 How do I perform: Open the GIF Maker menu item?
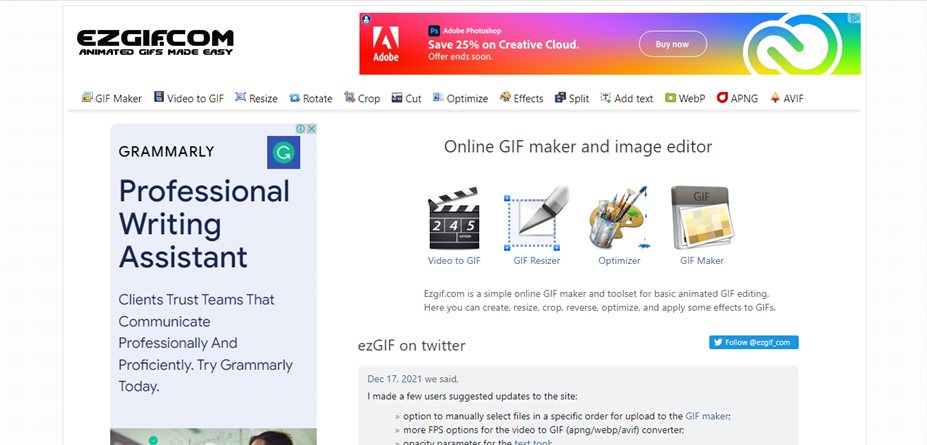[112, 98]
